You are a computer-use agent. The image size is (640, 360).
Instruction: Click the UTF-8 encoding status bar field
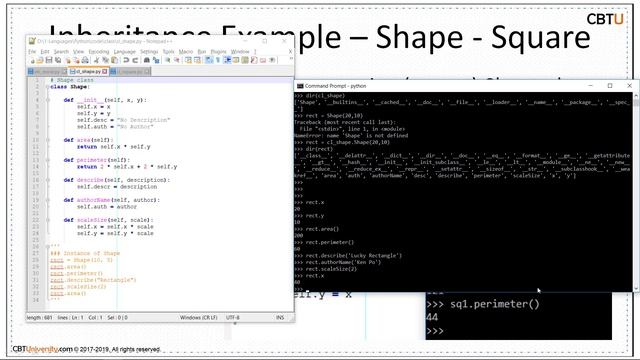coord(233,317)
